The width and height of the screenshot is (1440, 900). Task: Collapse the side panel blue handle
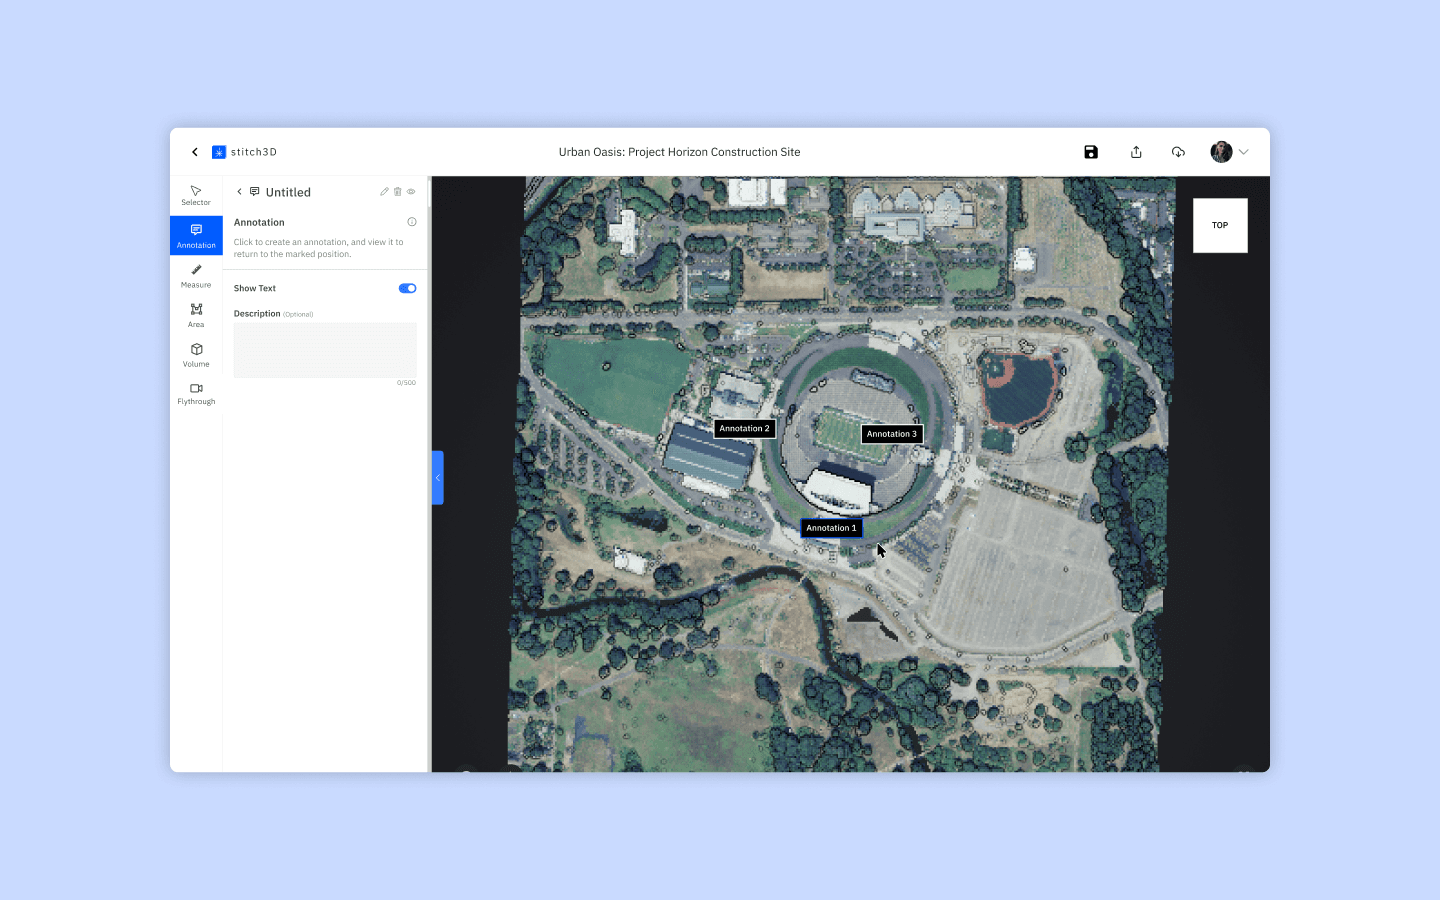pyautogui.click(x=437, y=478)
